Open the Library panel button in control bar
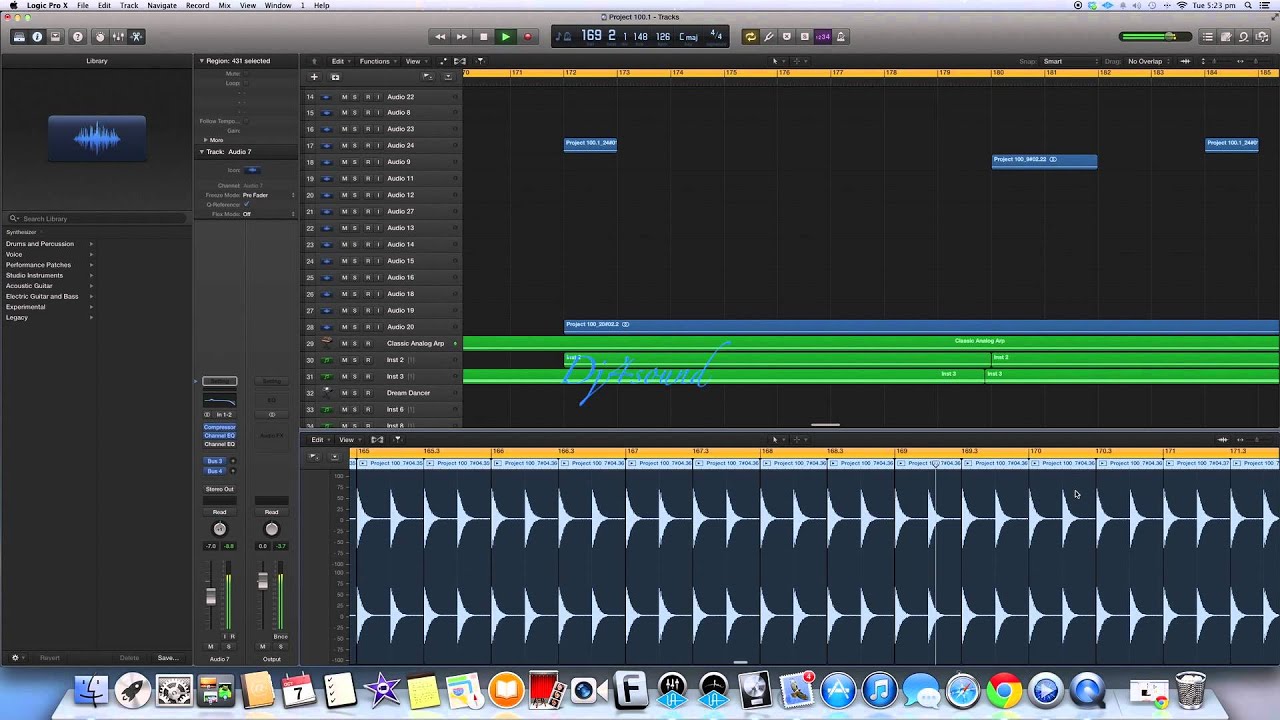The image size is (1280, 720). point(19,37)
